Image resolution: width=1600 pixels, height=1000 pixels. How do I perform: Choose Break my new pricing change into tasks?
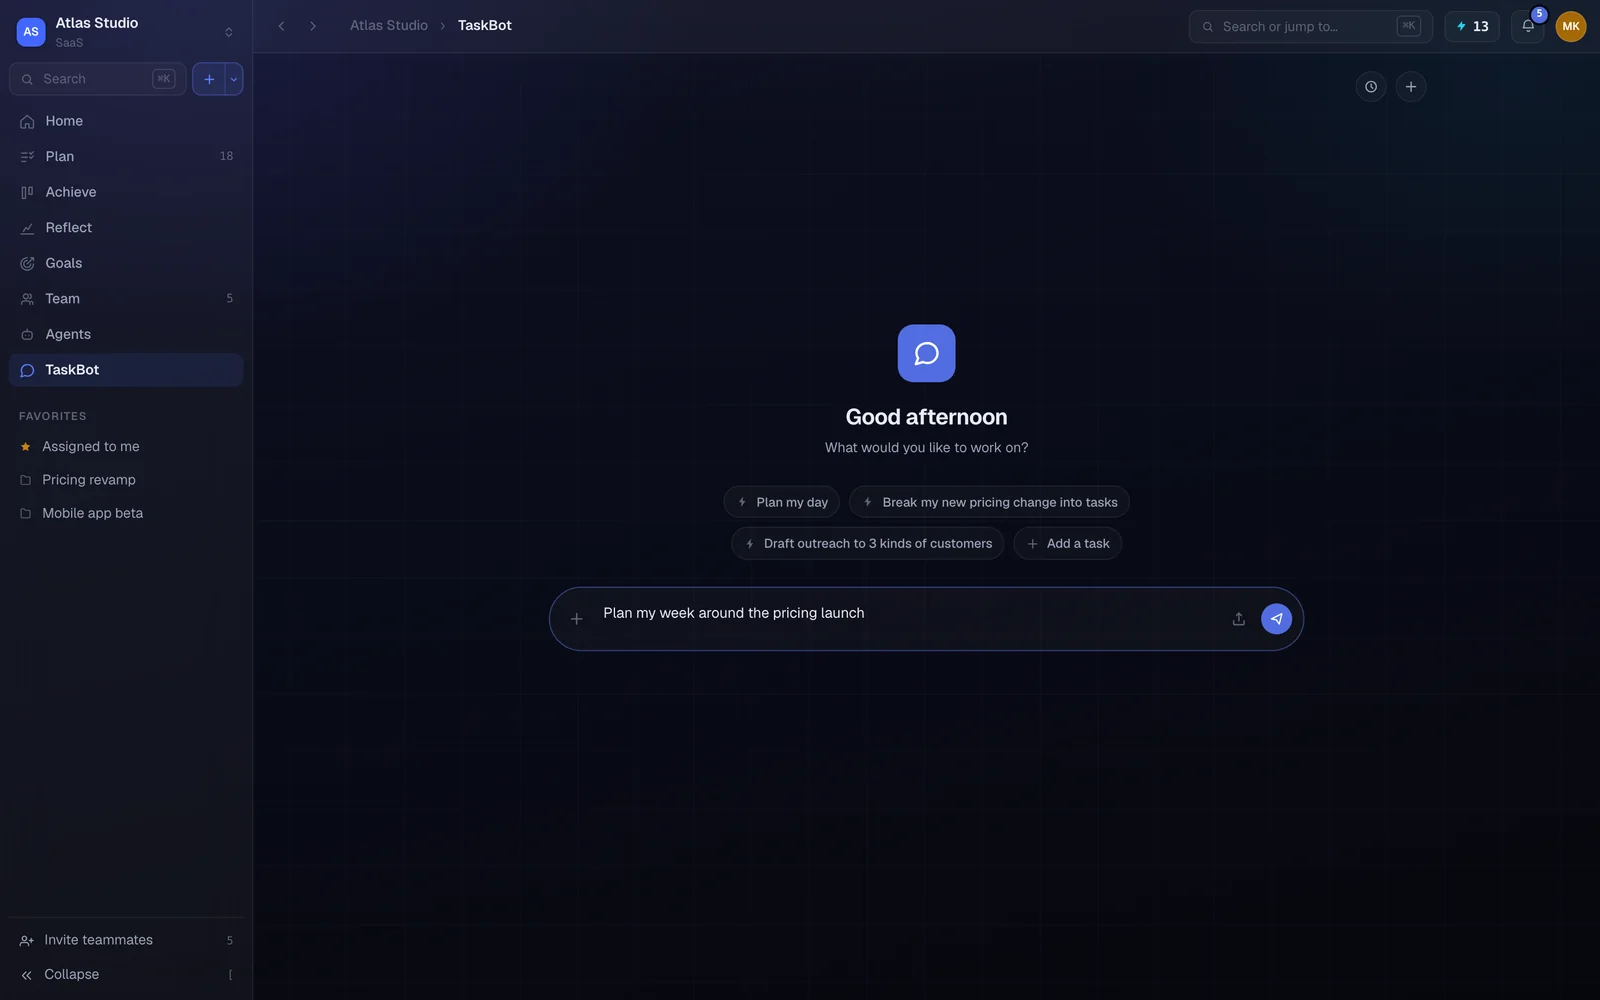989,502
